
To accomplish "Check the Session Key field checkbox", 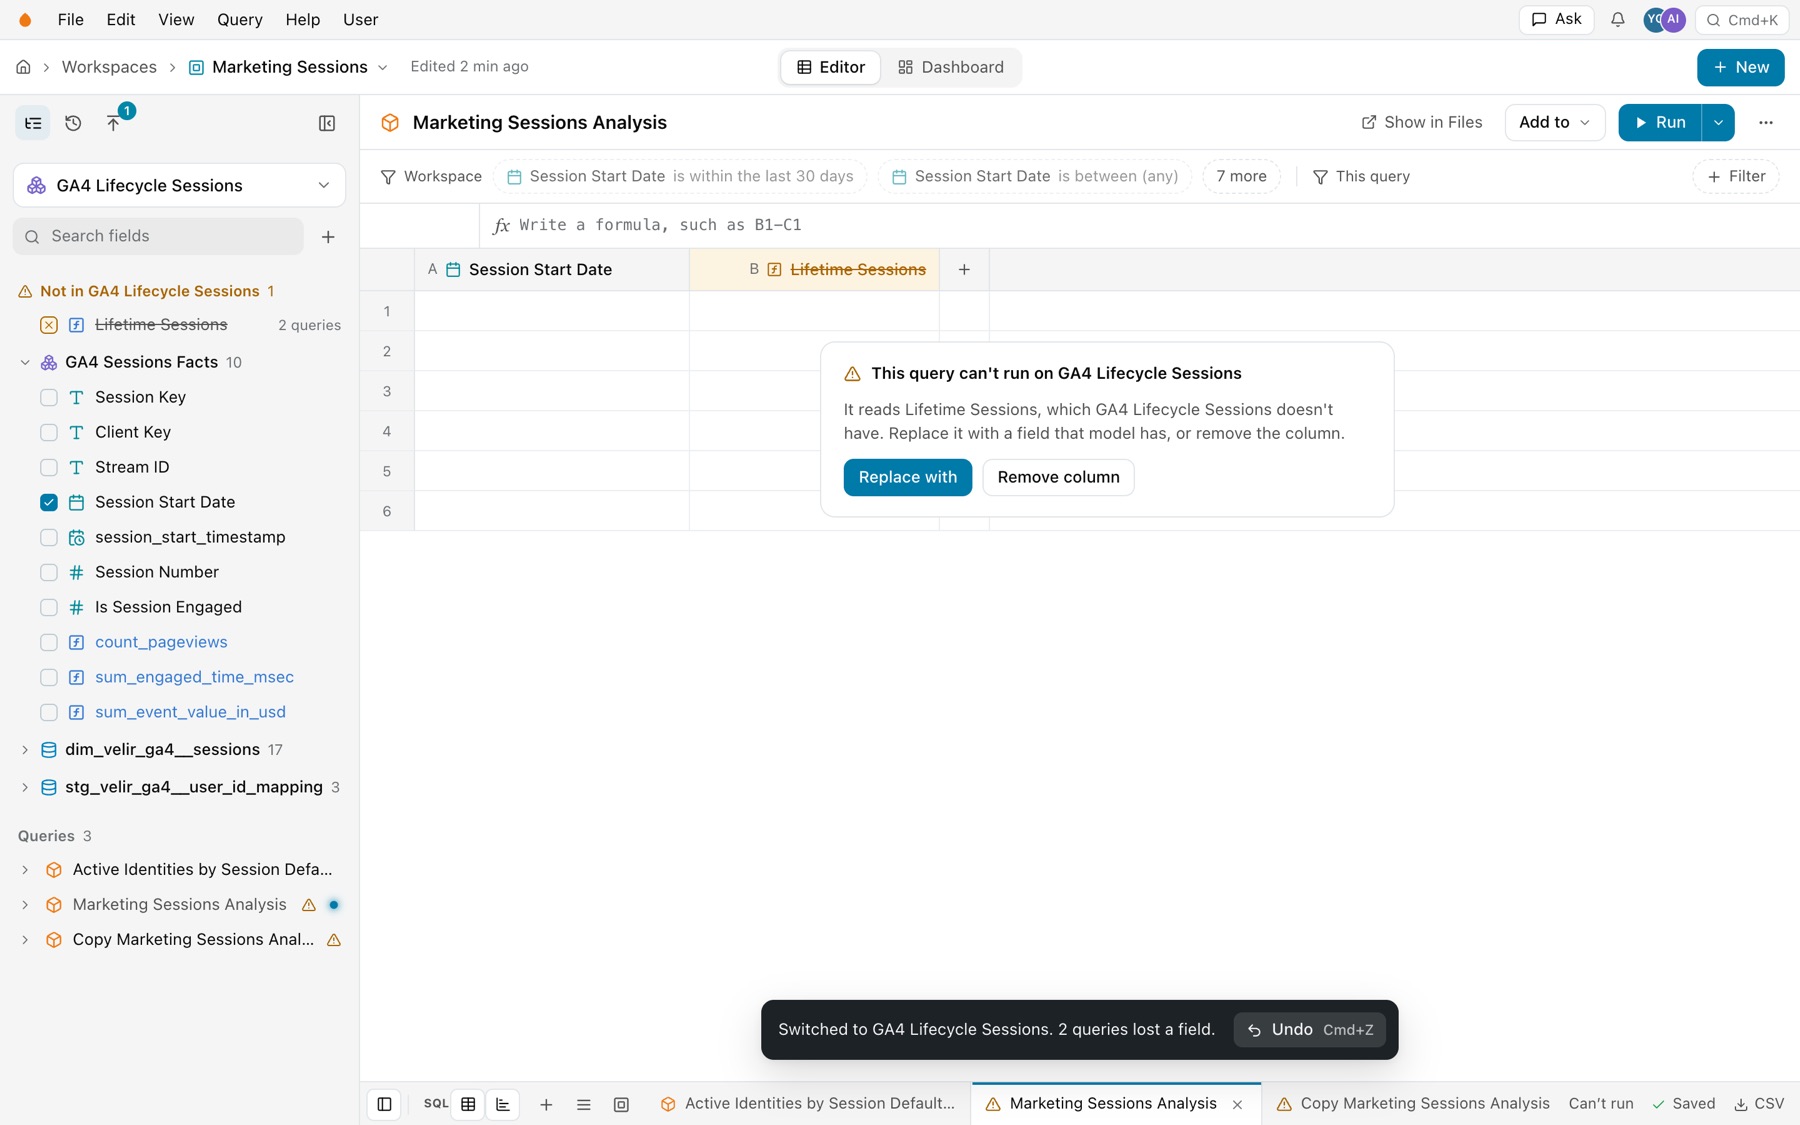I will pos(49,397).
